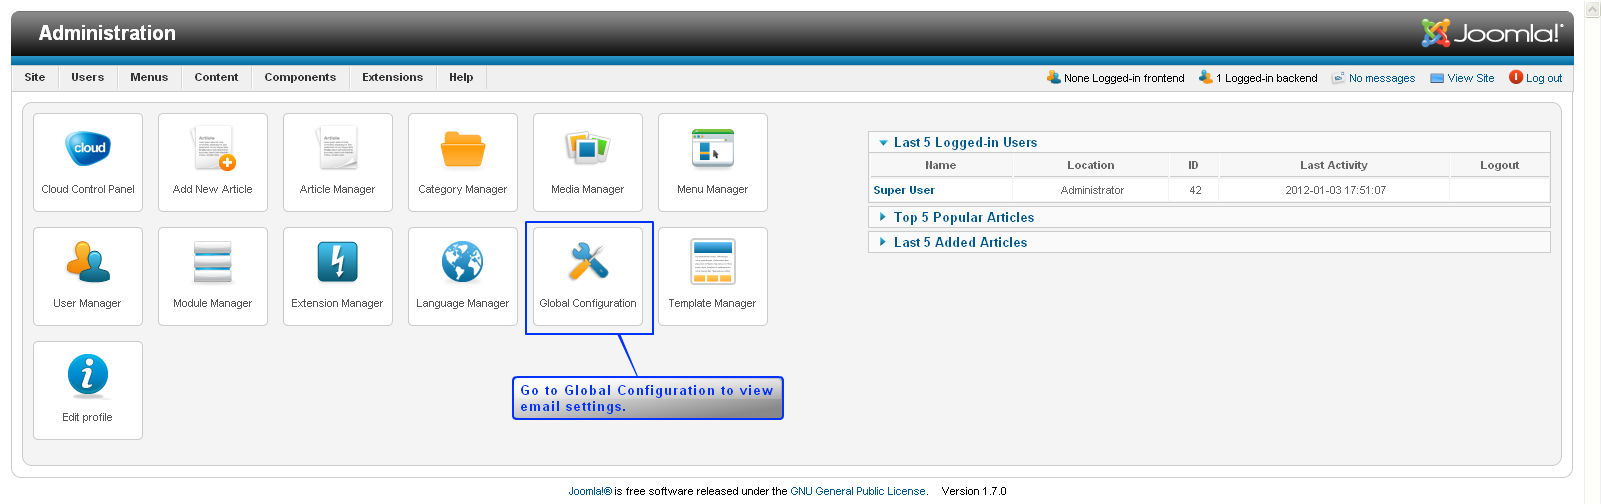
Task: Click the messages envelope icon
Action: (x=1338, y=77)
